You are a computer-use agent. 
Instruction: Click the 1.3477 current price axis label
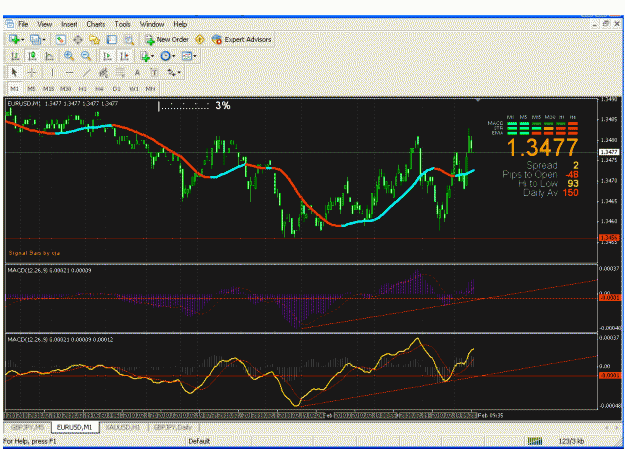pos(609,152)
